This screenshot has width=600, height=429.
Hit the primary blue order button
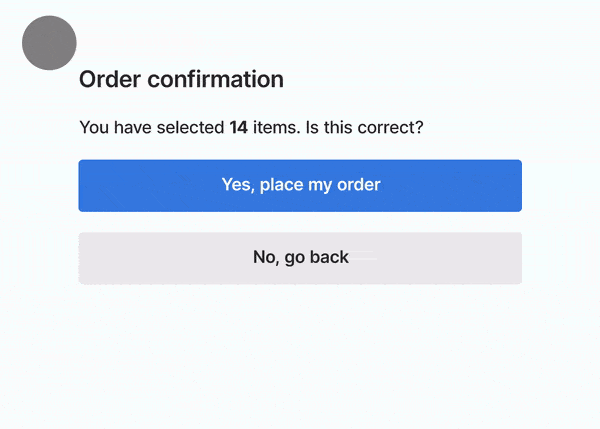(x=300, y=185)
